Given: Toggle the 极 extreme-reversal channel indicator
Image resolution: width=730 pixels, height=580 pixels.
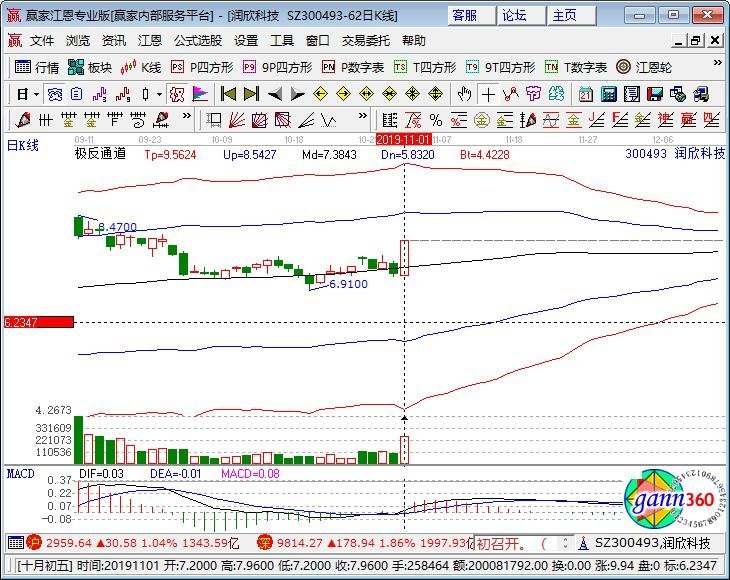Looking at the screenshot, I should [x=177, y=94].
